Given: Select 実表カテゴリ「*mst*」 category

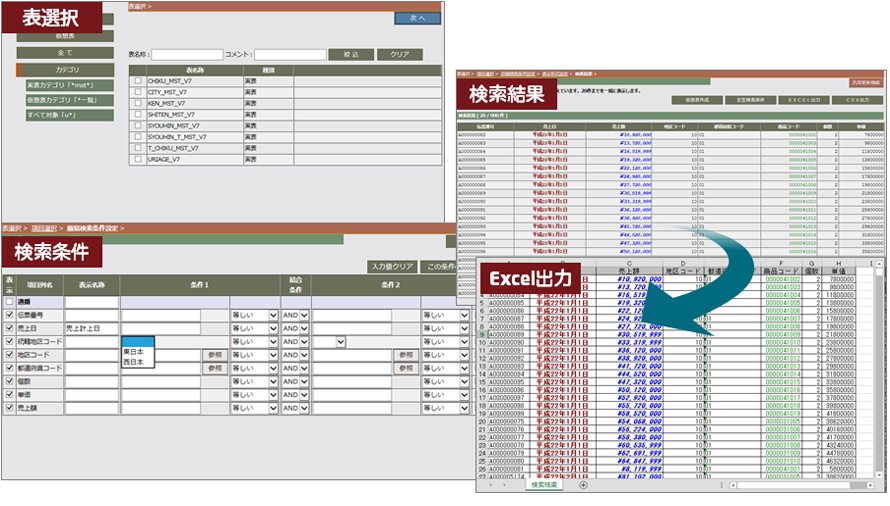Looking at the screenshot, I should pyautogui.click(x=69, y=85).
